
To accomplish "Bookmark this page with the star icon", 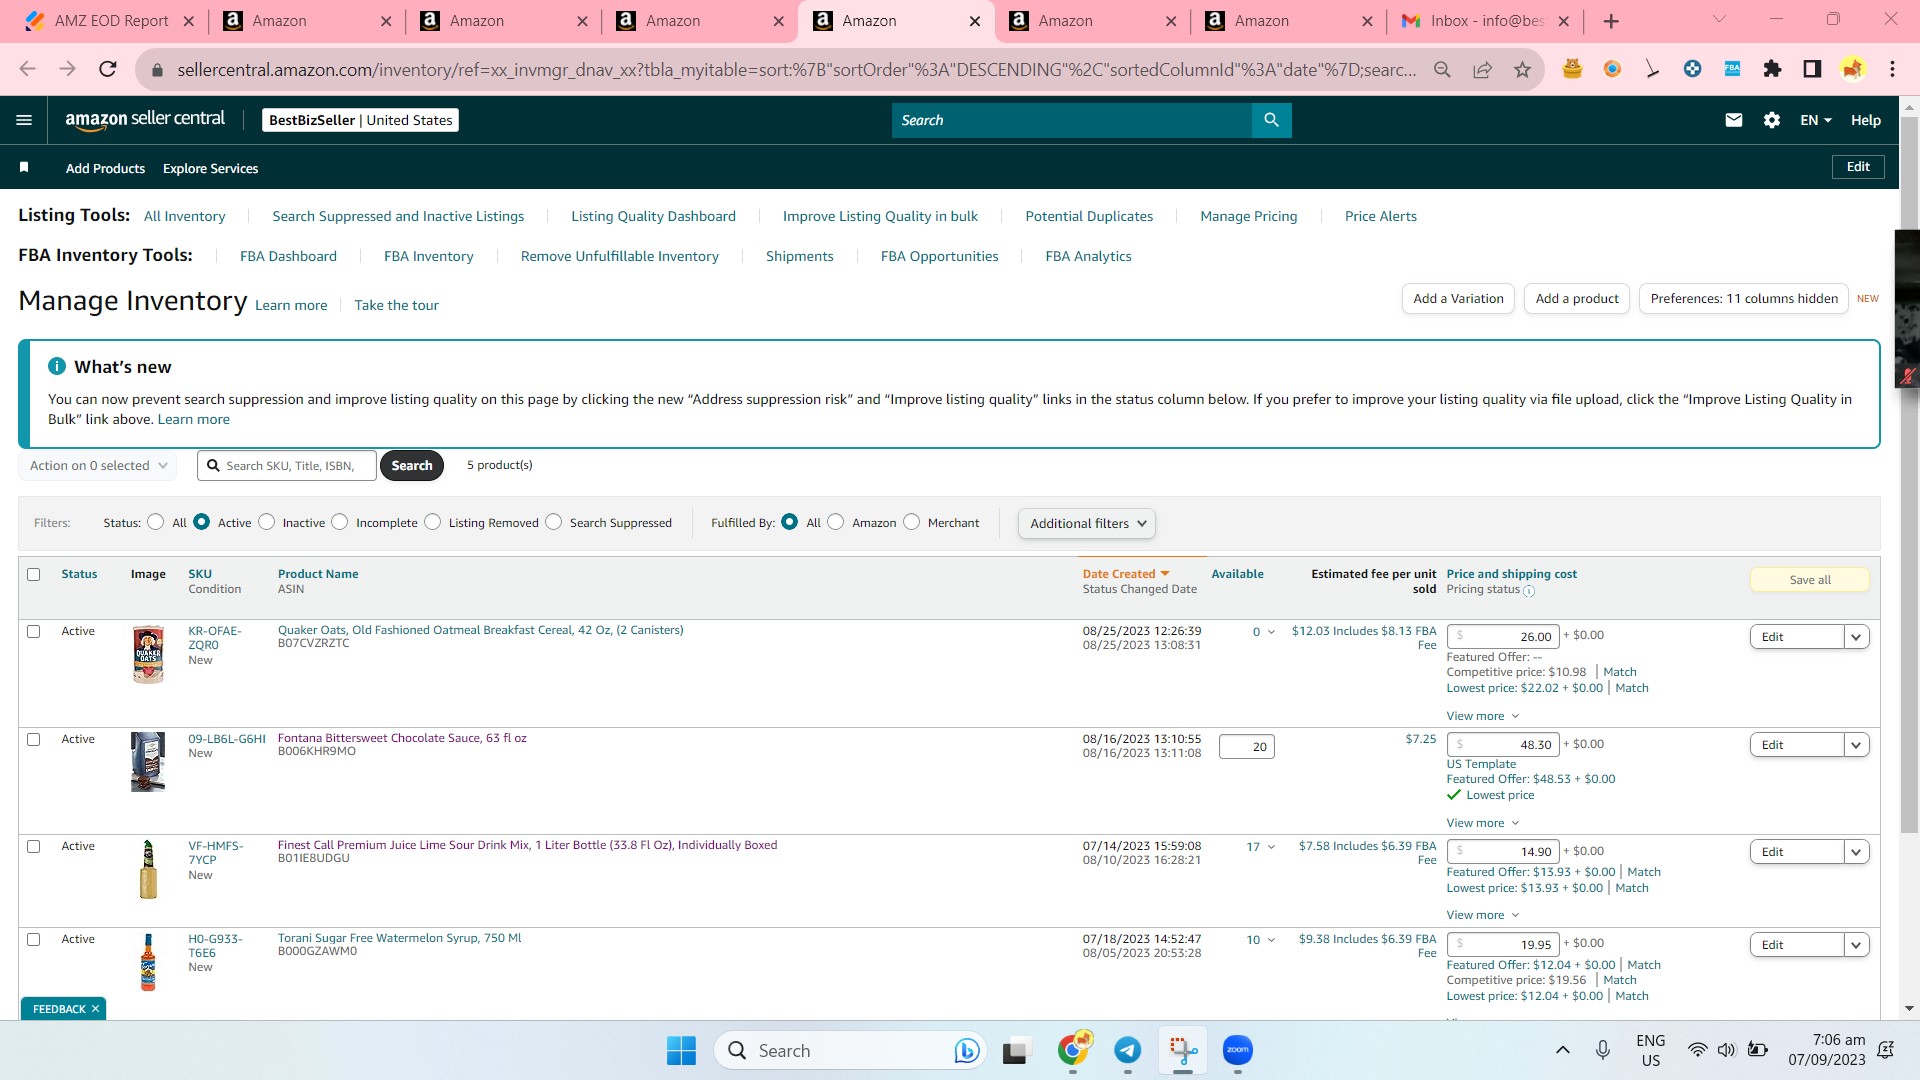I will [1522, 69].
